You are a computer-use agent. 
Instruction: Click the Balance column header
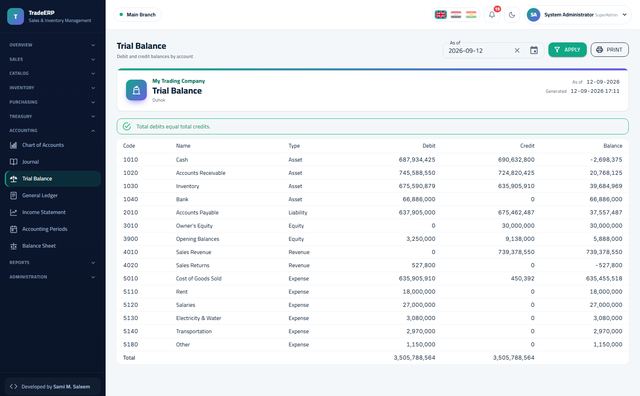[613, 146]
